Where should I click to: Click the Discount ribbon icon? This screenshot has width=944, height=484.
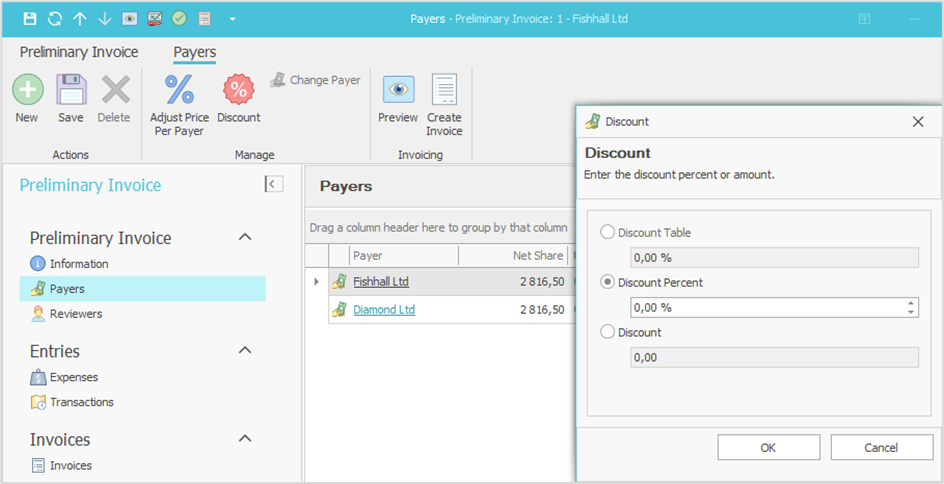[x=238, y=91]
